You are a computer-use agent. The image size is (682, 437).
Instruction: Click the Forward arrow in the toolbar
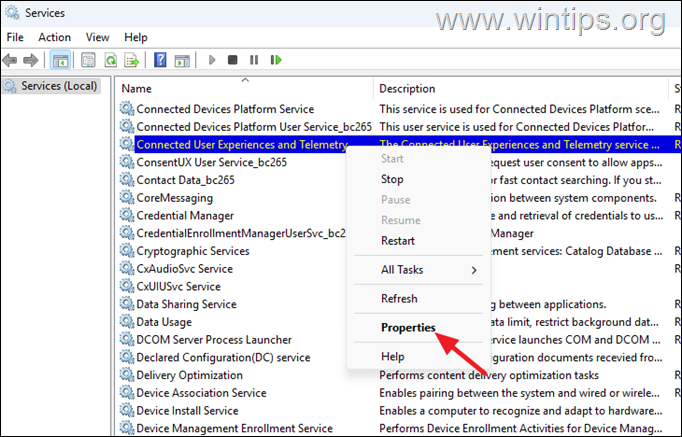tap(31, 60)
